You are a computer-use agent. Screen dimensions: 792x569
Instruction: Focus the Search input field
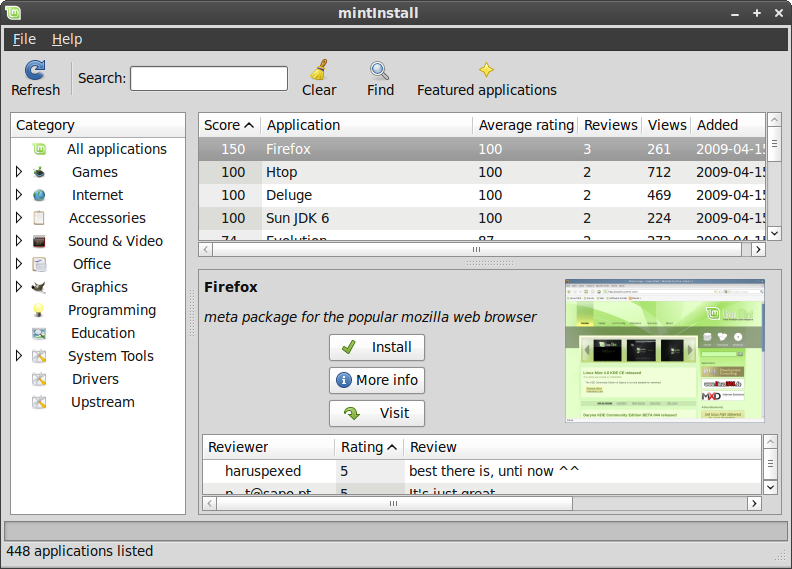[x=209, y=78]
